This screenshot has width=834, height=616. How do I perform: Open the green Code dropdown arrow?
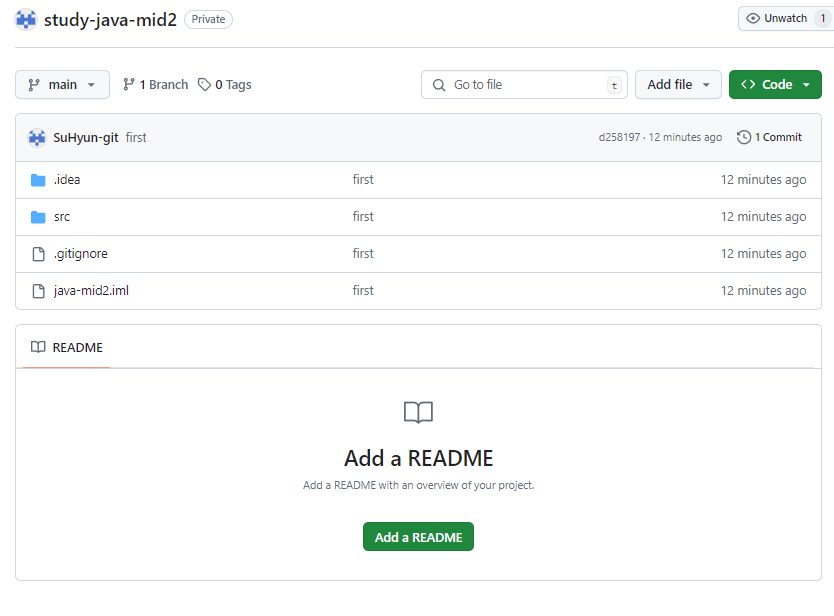(x=806, y=85)
